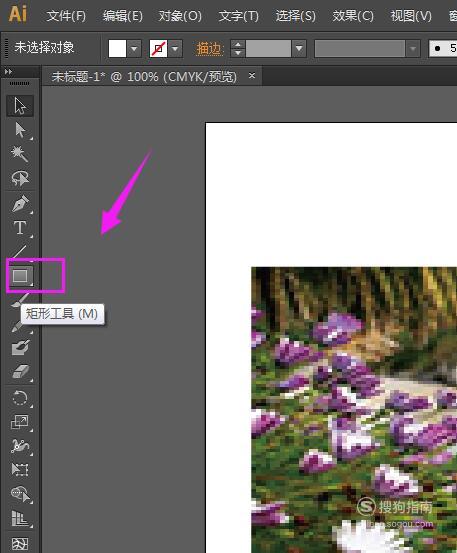Close the 未标题-1* document tab
The width and height of the screenshot is (457, 553).
point(252,75)
